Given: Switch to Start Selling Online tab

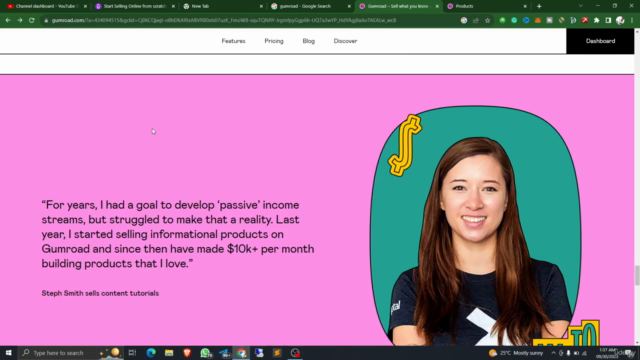Looking at the screenshot, I should (135, 6).
